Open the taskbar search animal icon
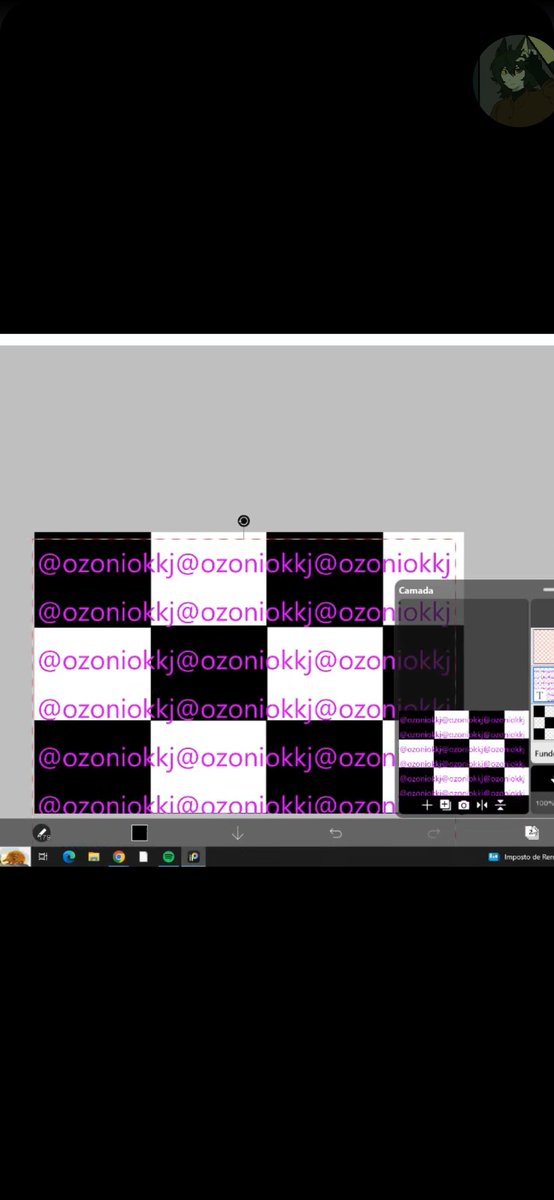Screen dimensions: 554x1200 point(15,857)
